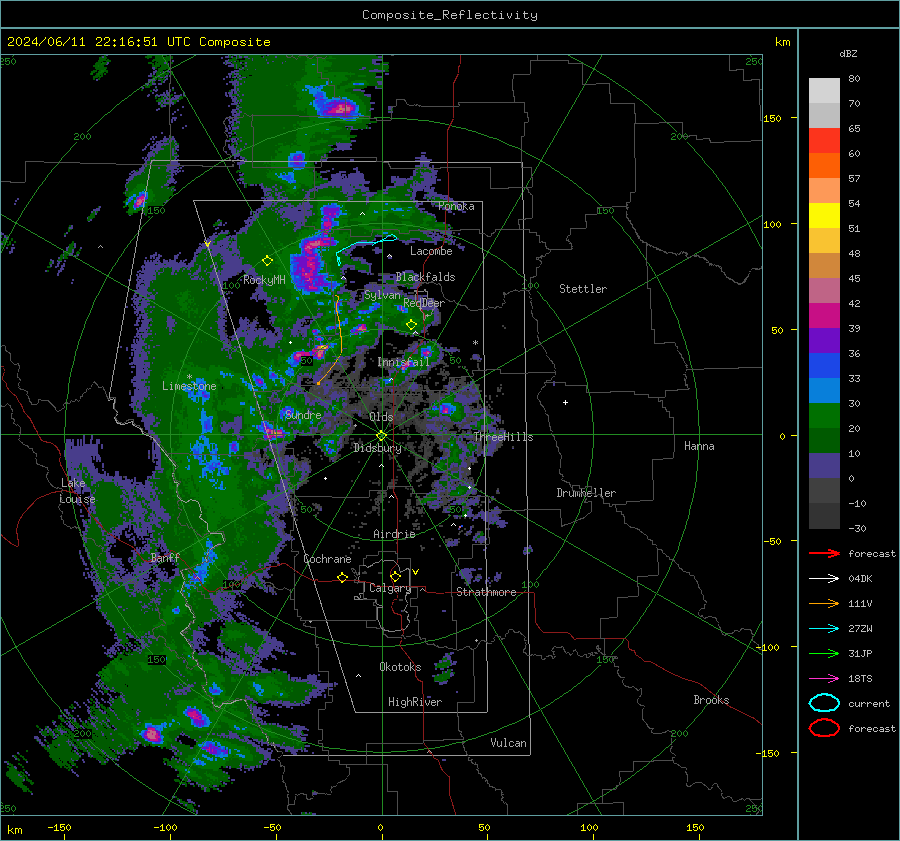Click the RedDeer city label
The height and width of the screenshot is (841, 900).
tap(424, 303)
